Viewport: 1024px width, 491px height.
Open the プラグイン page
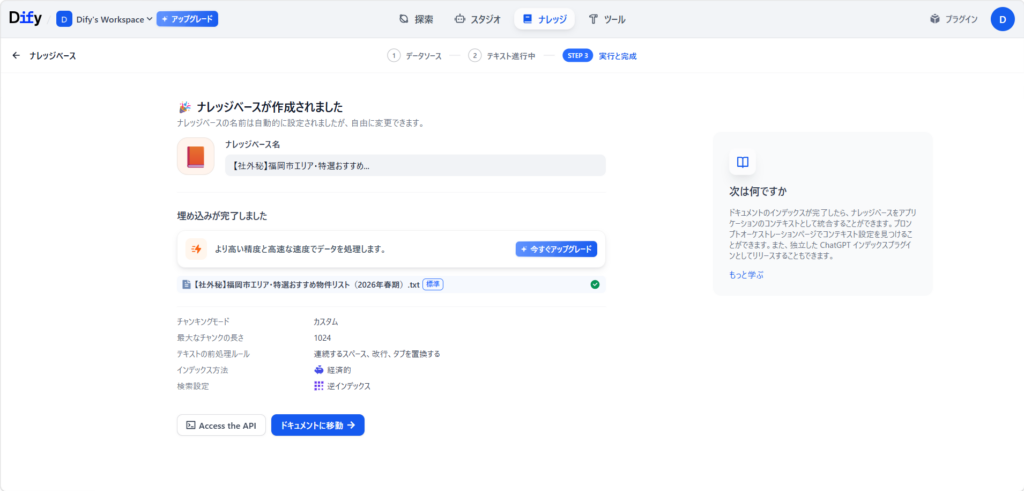[x=953, y=19]
